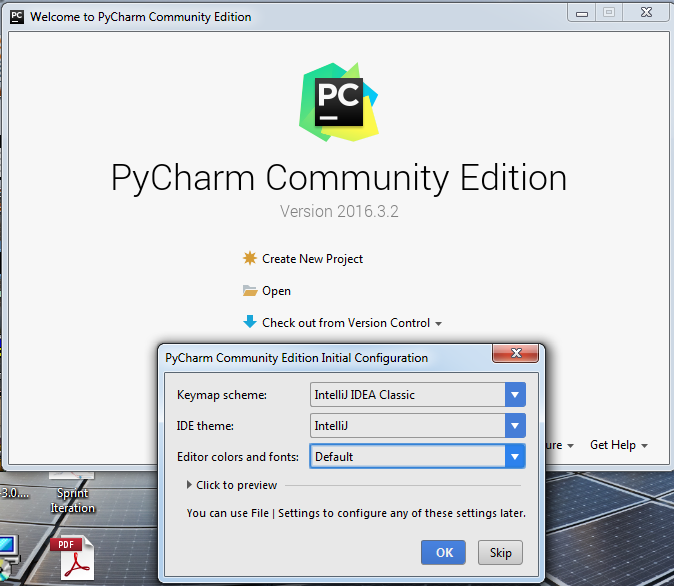Click the large PyCharm PC logo

pyautogui.click(x=339, y=102)
